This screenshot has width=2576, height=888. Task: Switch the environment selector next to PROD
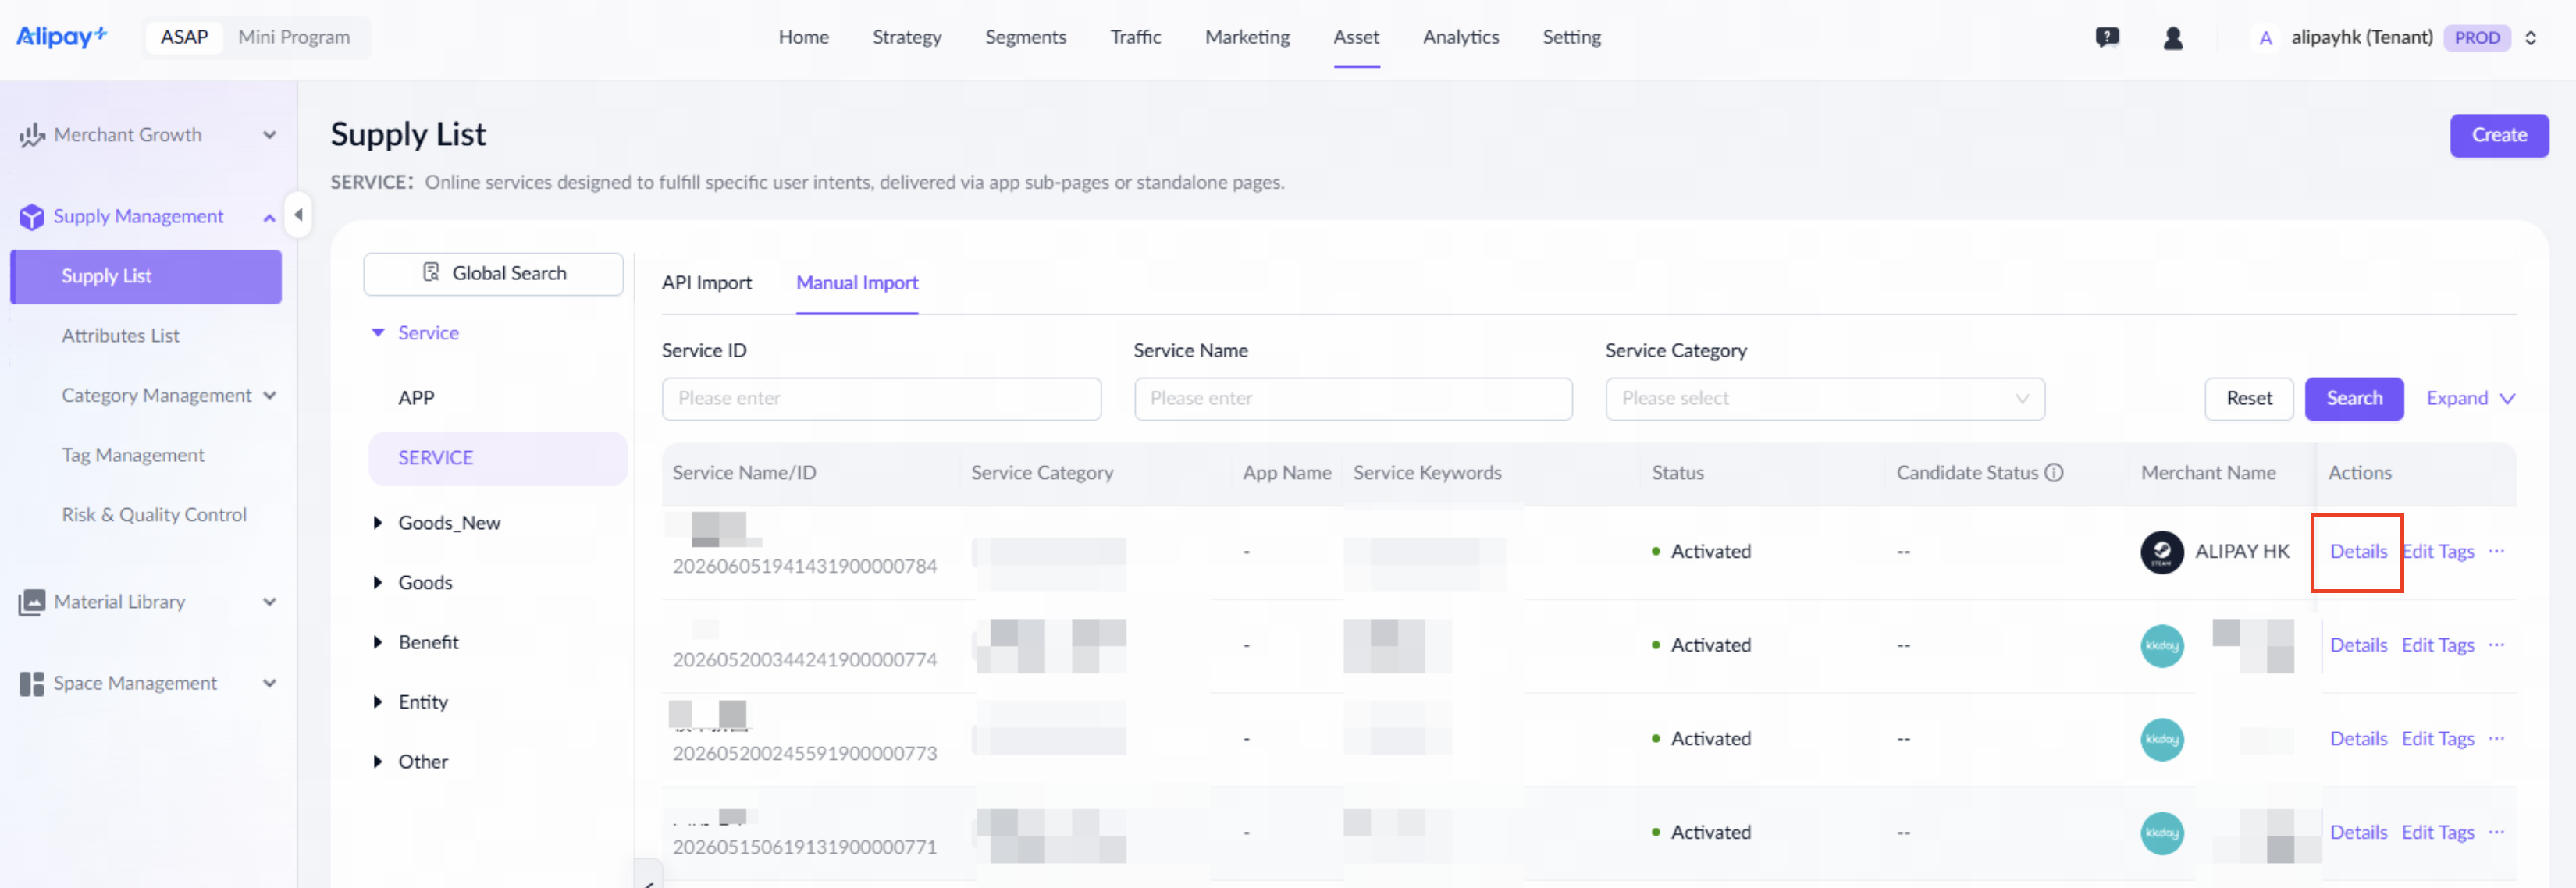click(2531, 38)
